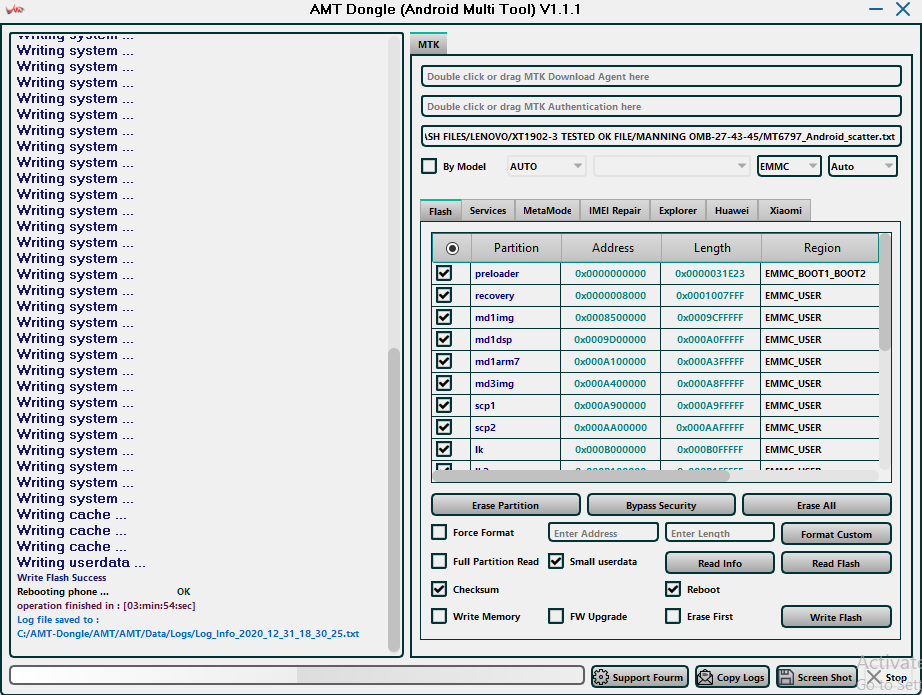Click the partition table horizontal scrollbar
Image resolution: width=922 pixels, height=695 pixels.
pos(581,476)
